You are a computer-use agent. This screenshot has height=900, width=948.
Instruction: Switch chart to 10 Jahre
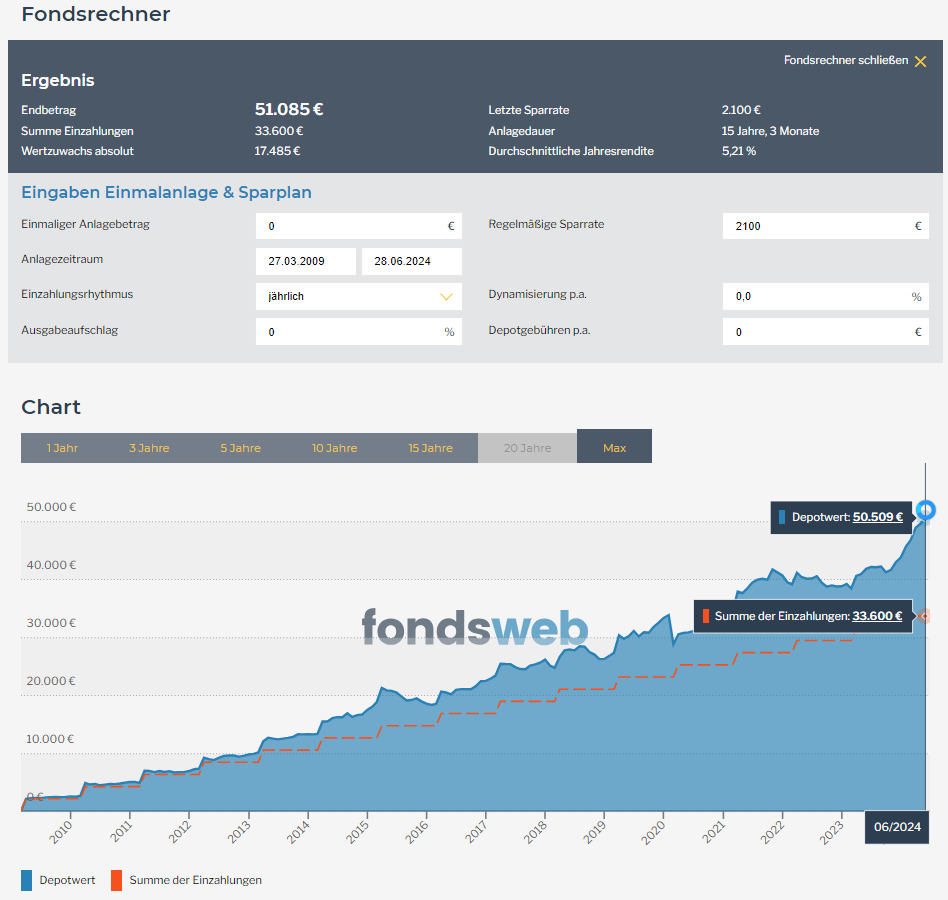334,447
